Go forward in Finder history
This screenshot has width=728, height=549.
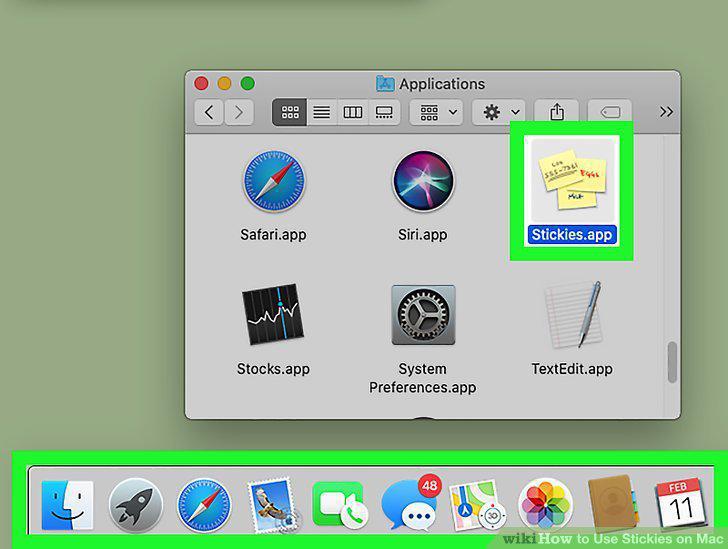239,112
